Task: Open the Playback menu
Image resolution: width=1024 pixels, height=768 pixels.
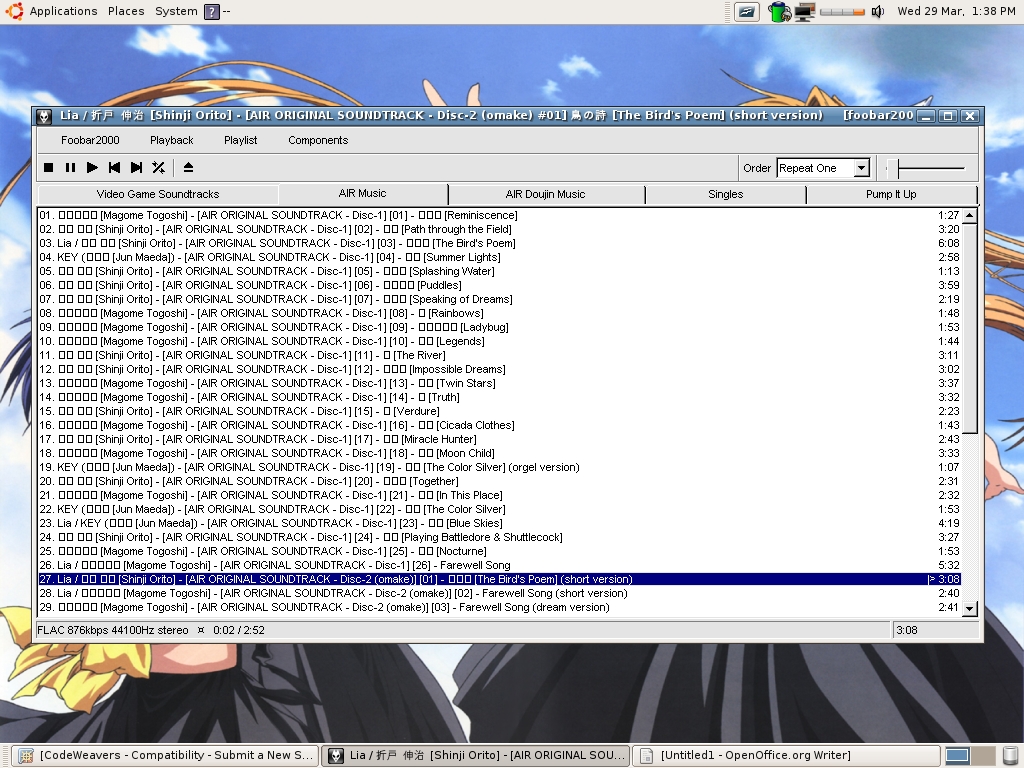Action: tap(170, 140)
